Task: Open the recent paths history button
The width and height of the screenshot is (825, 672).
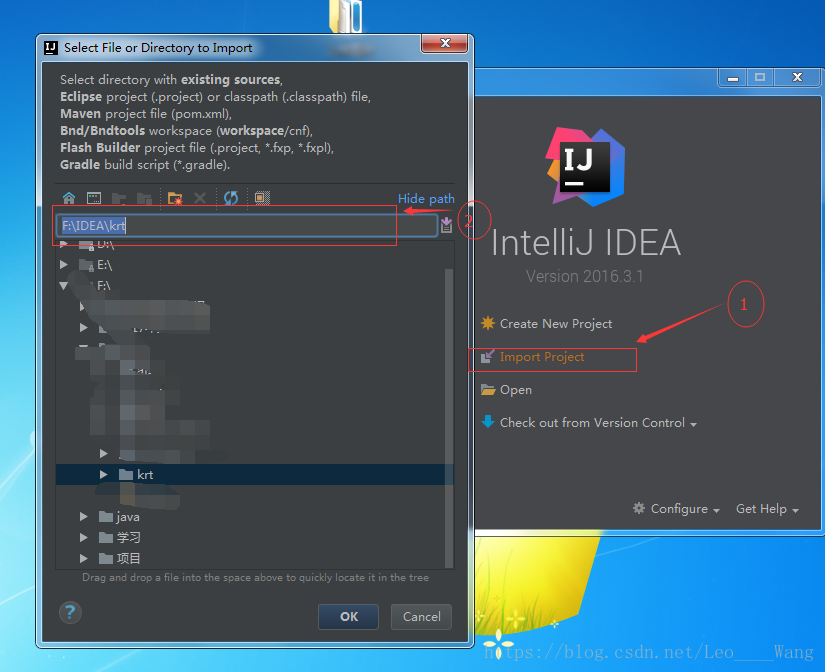Action: point(446,225)
